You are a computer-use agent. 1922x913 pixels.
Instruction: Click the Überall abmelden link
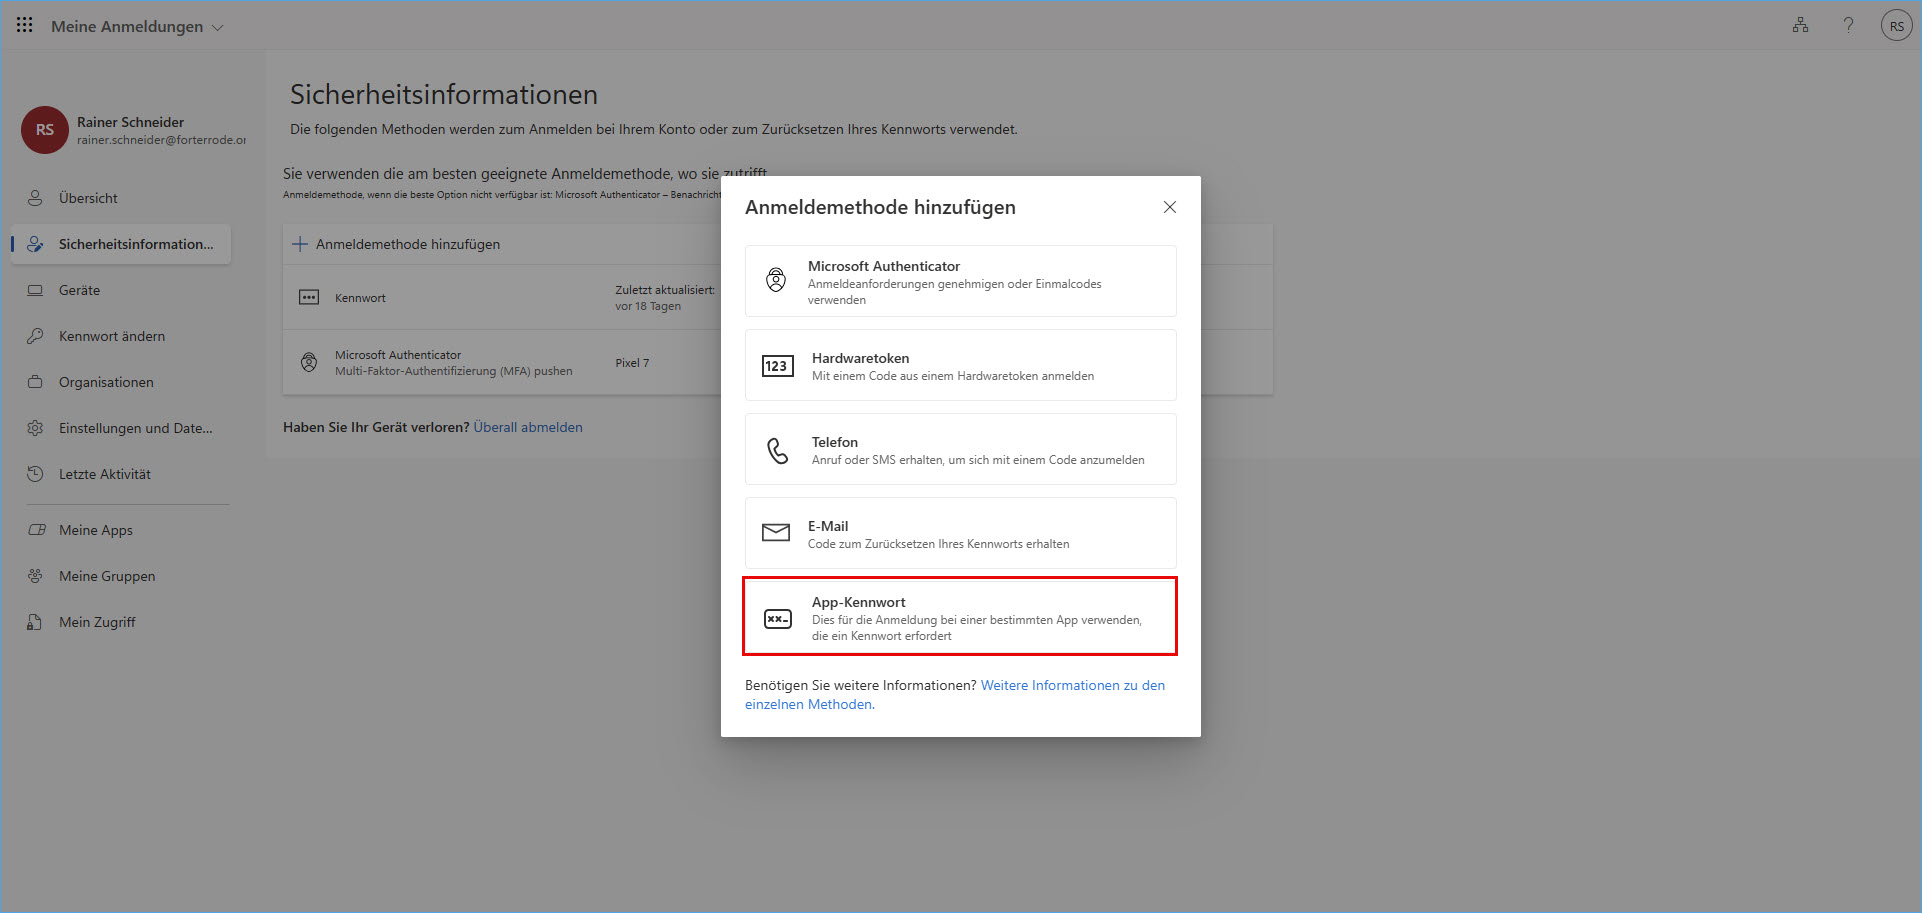click(528, 427)
